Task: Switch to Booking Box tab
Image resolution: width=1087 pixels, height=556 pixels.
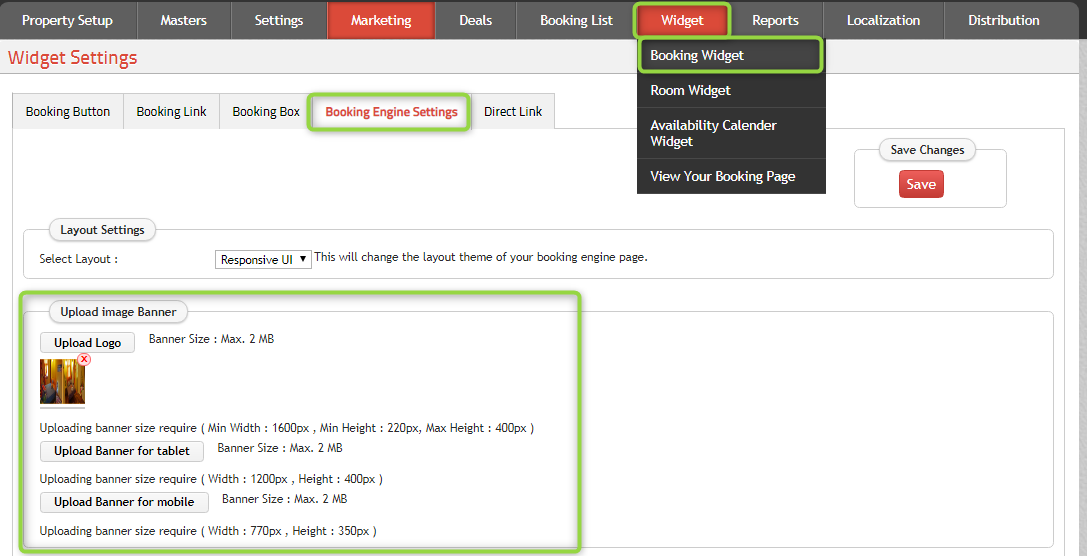Action: tap(266, 112)
